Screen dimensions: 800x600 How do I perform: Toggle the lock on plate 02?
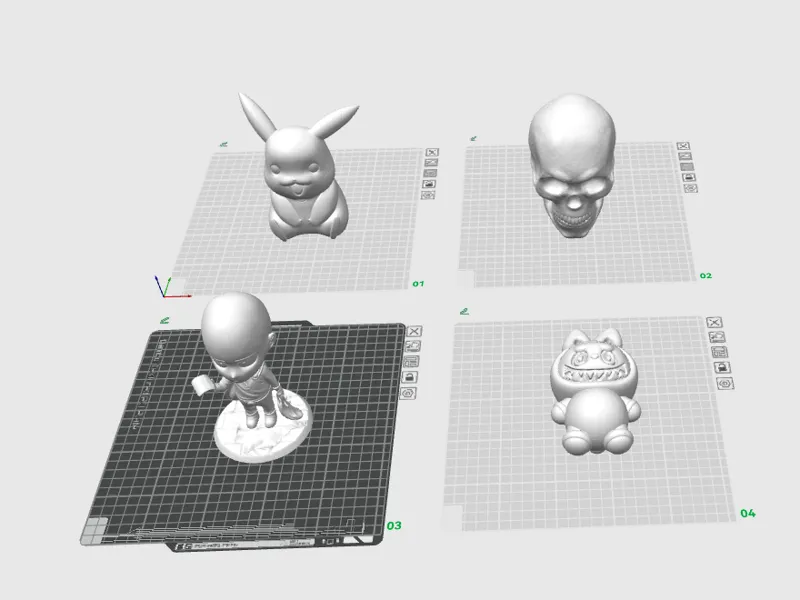click(x=689, y=178)
